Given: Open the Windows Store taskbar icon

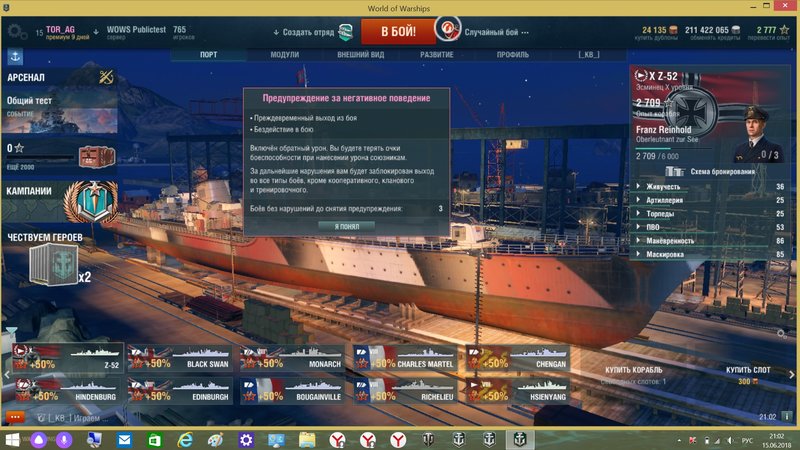Looking at the screenshot, I should point(155,439).
